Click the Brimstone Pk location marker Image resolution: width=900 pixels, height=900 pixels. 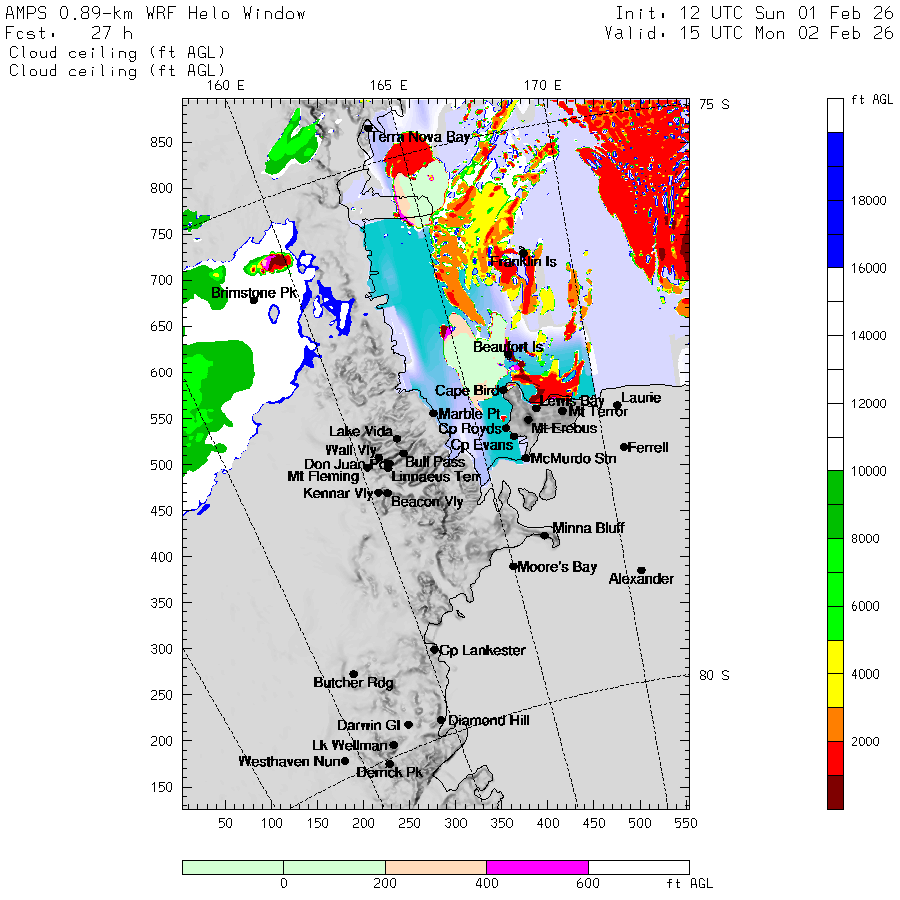[253, 299]
